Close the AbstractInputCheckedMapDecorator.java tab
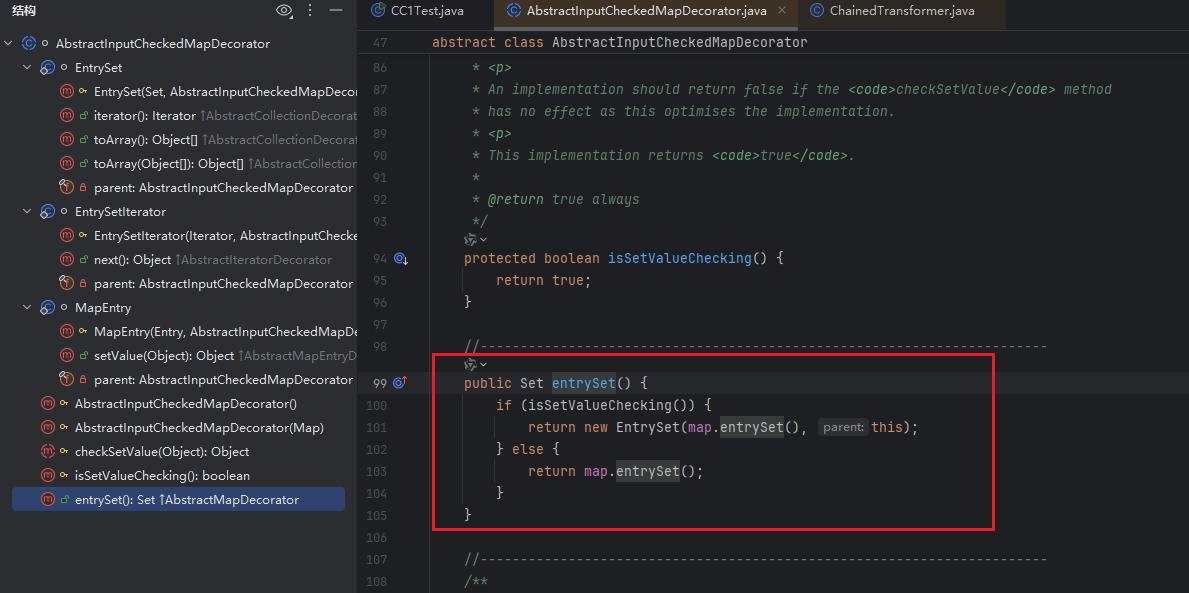The height and width of the screenshot is (593, 1189). pyautogui.click(x=782, y=11)
